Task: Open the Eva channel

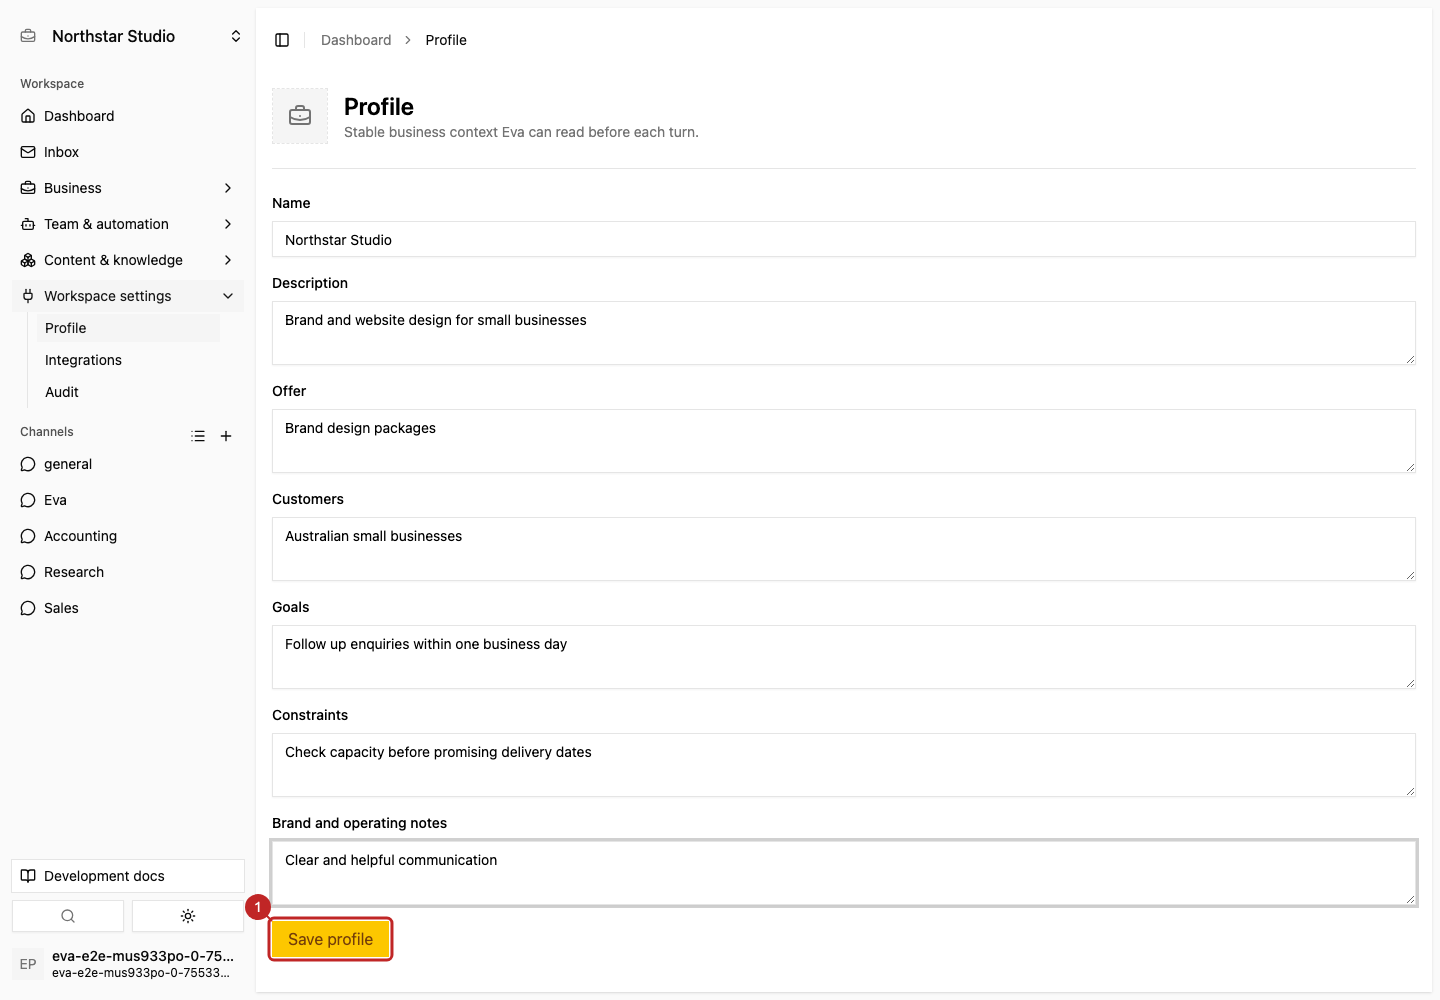Action: click(128, 500)
